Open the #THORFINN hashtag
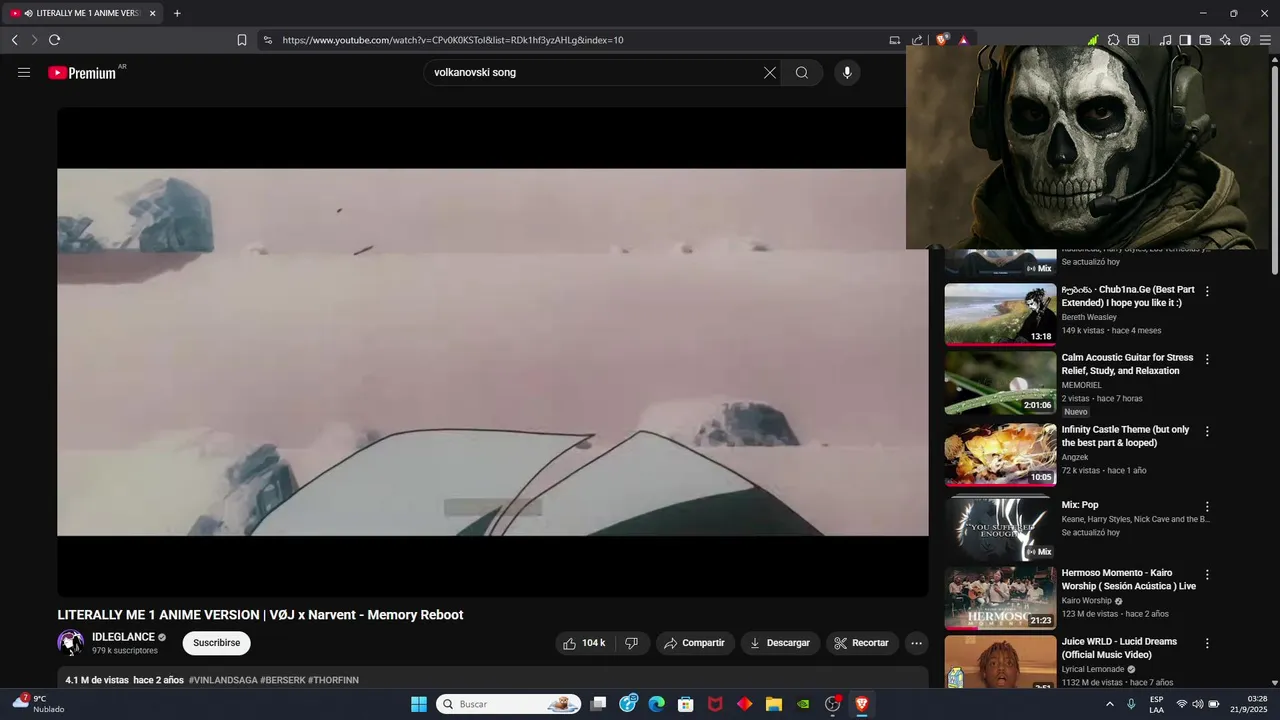Image resolution: width=1280 pixels, height=720 pixels. (333, 680)
